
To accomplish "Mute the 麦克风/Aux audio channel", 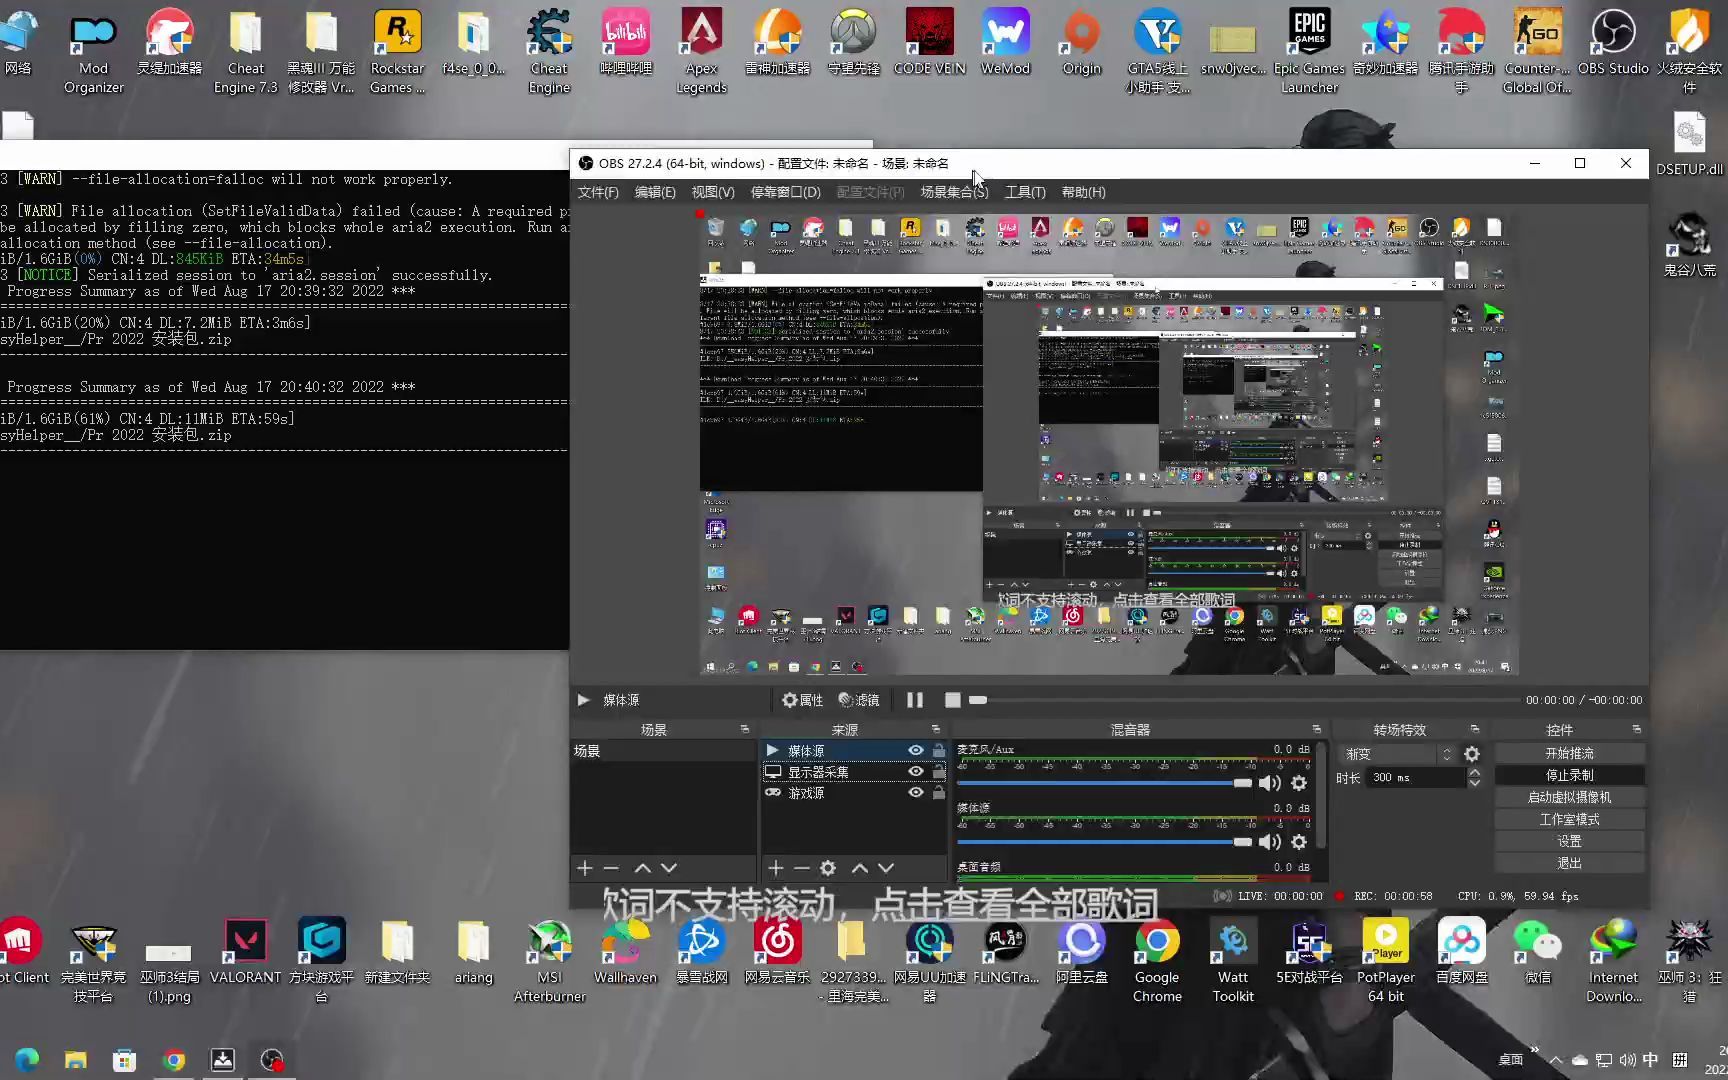I will point(1269,783).
